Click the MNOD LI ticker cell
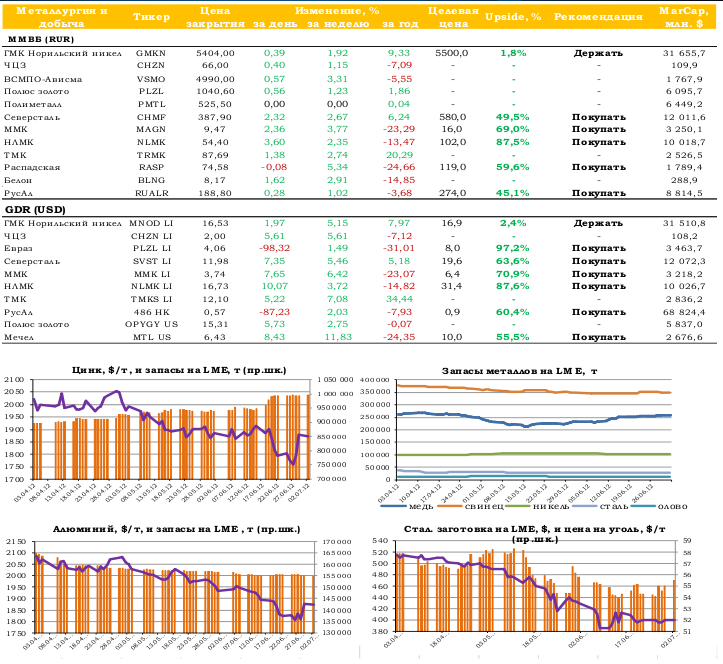 (x=151, y=223)
